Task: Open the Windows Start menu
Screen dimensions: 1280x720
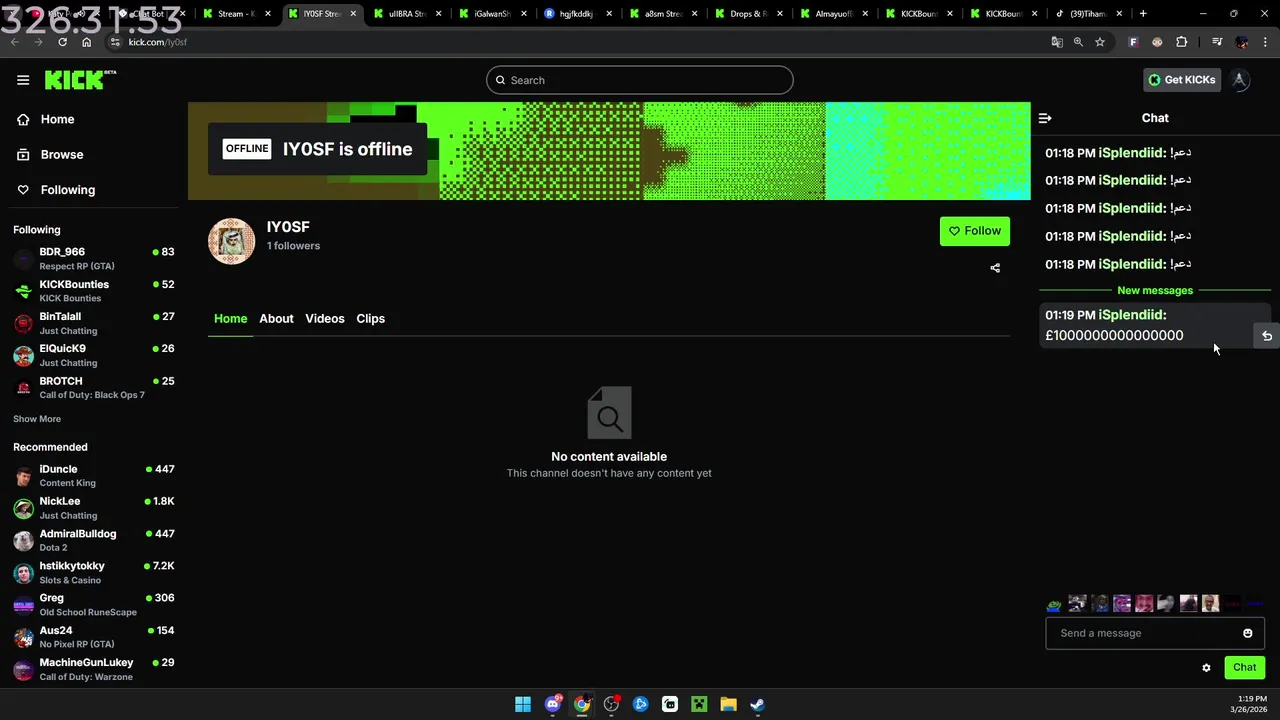Action: tap(523, 704)
